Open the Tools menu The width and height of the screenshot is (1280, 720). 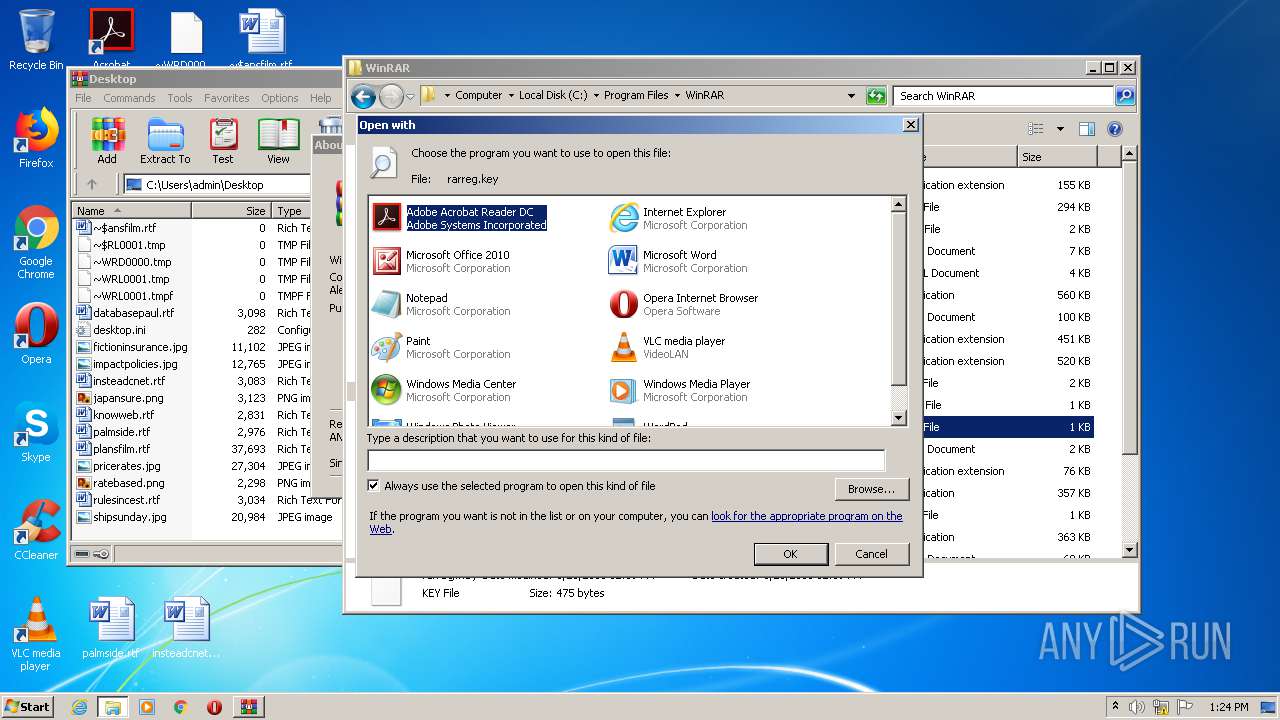click(180, 98)
